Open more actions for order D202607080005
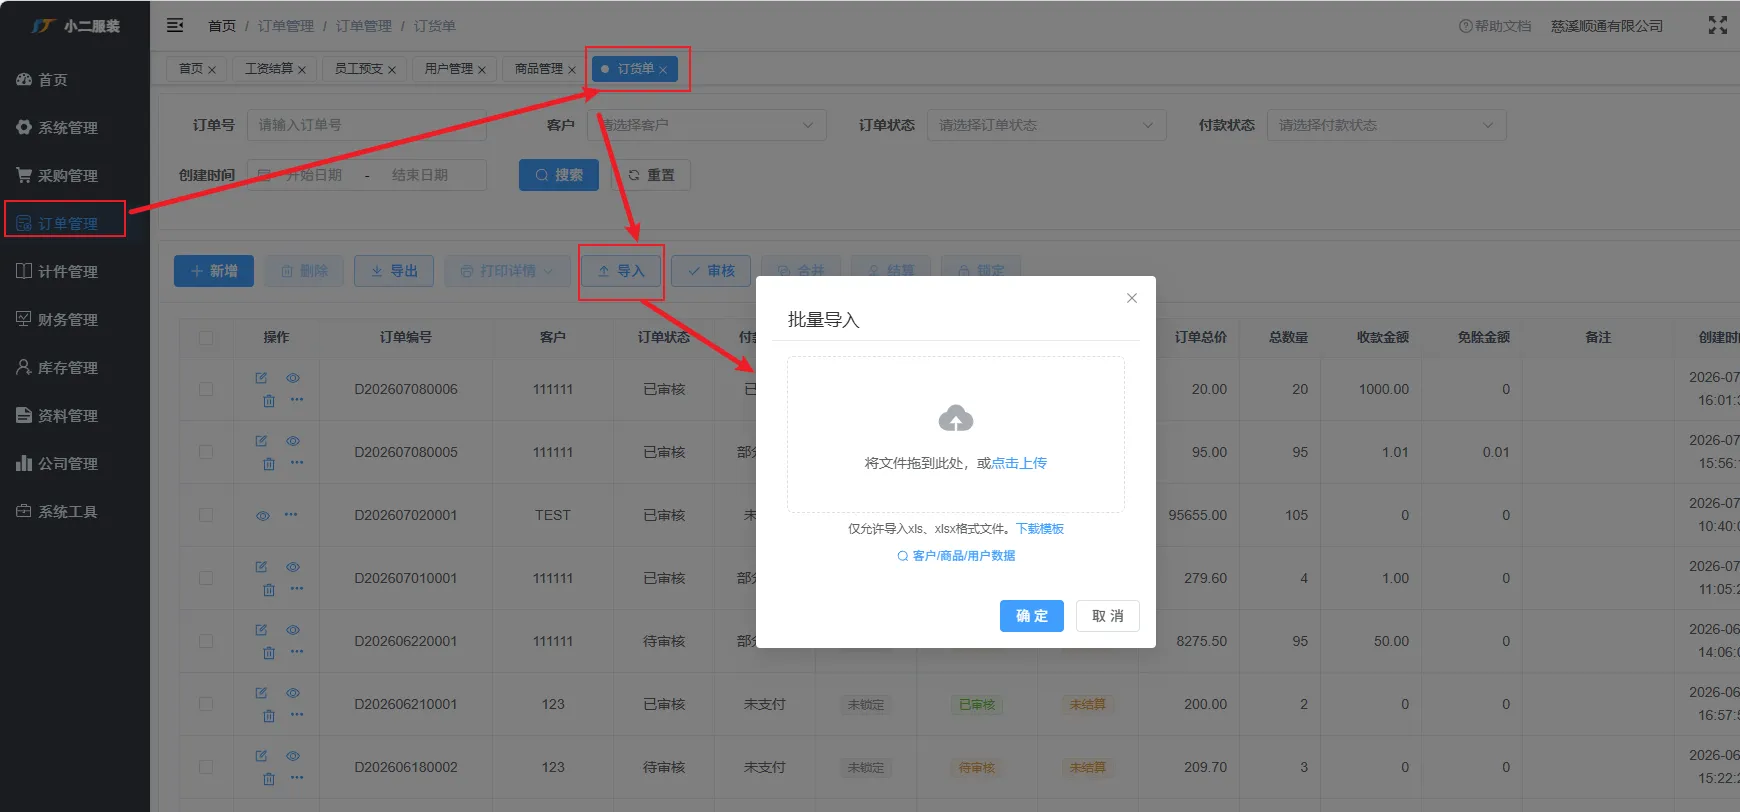Screen dimensions: 1740x812 pyautogui.click(x=297, y=462)
